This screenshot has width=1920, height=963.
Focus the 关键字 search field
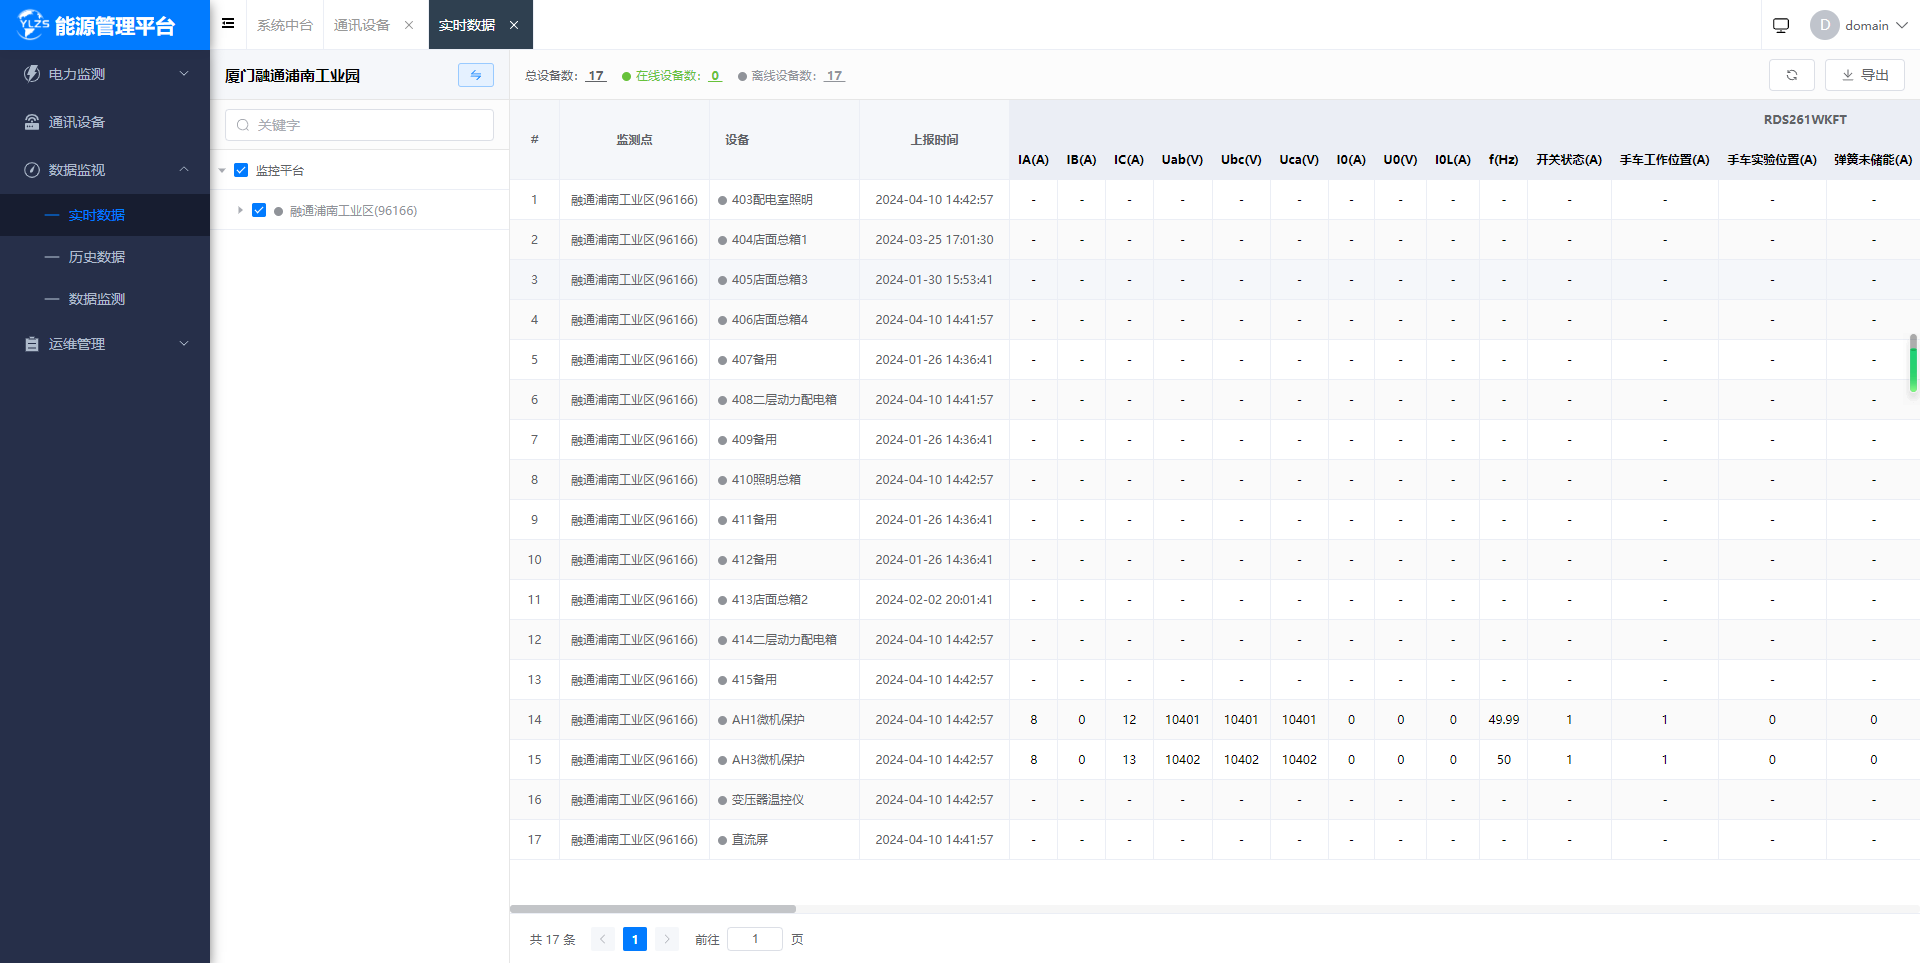(x=359, y=125)
